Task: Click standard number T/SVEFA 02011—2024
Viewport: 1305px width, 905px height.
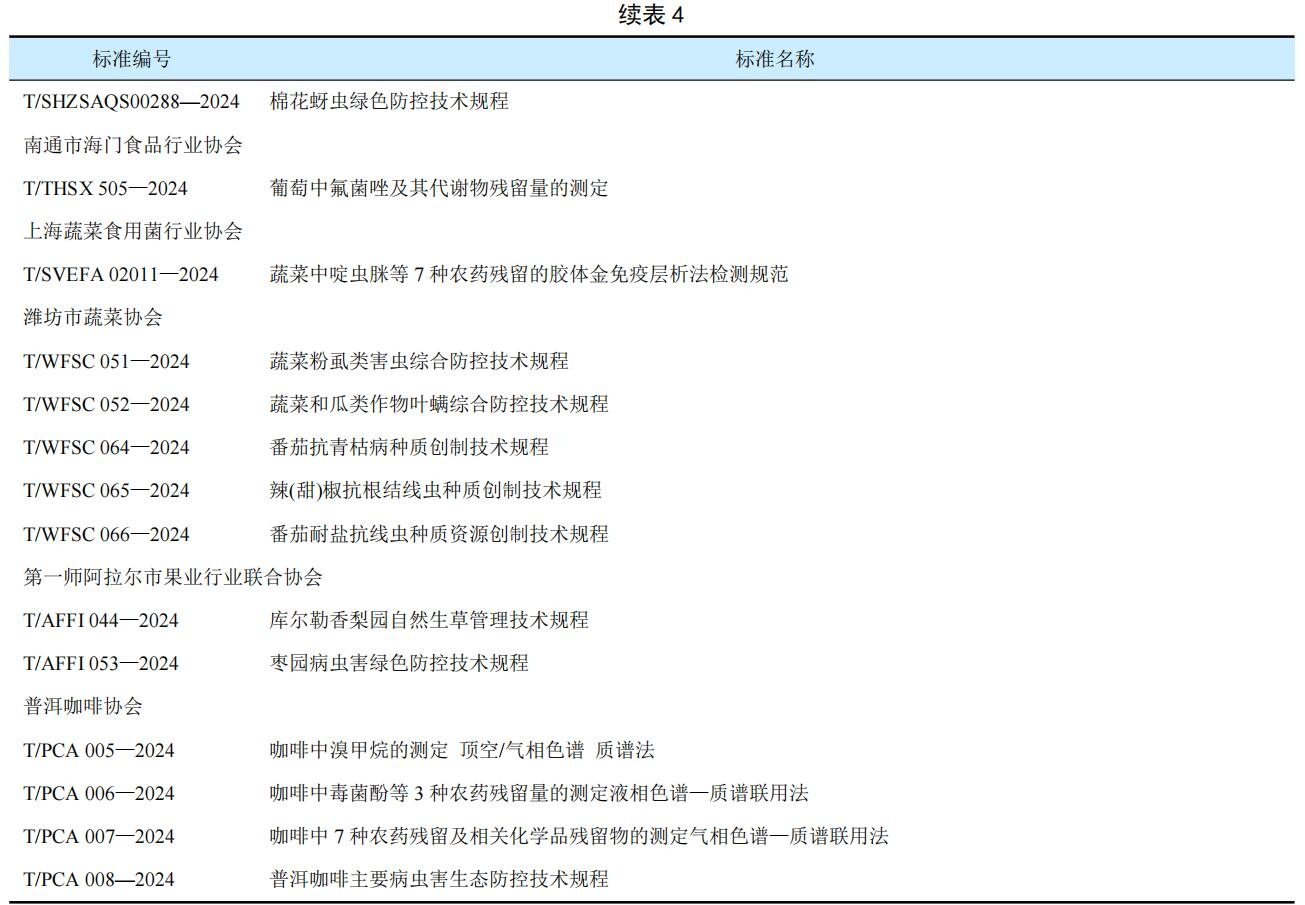Action: tap(121, 275)
